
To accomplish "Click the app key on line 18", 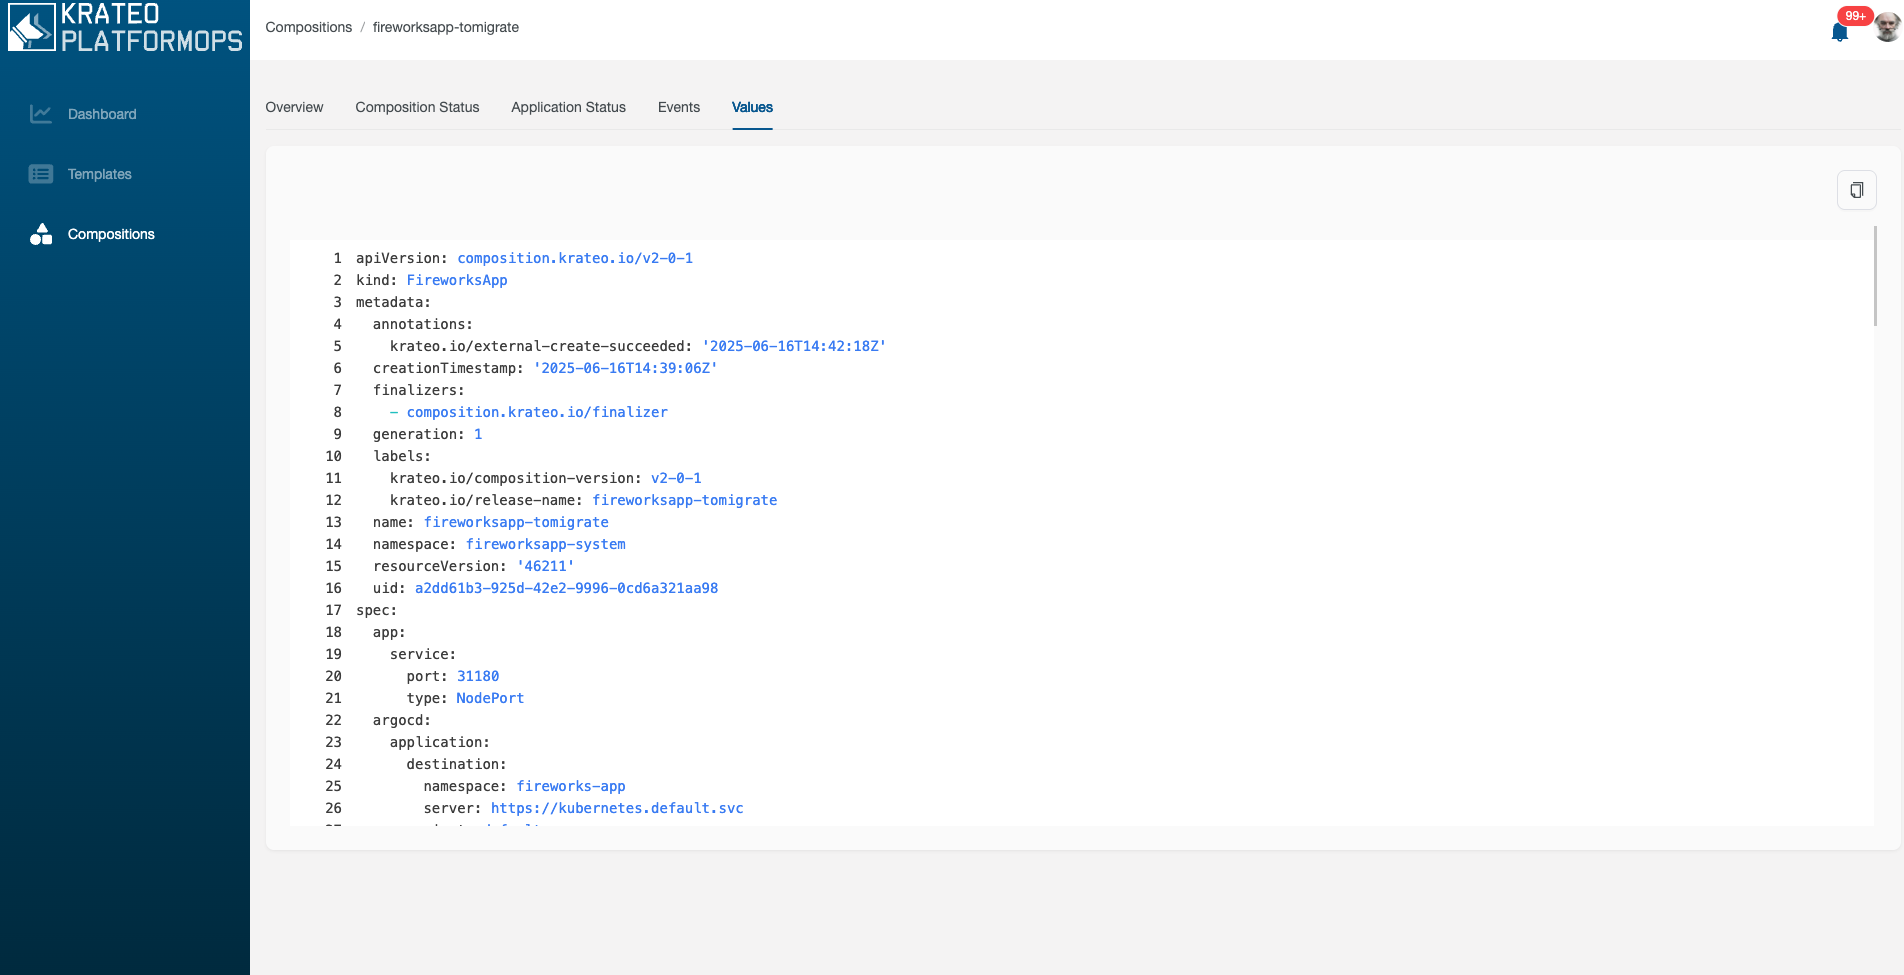I will click(389, 632).
